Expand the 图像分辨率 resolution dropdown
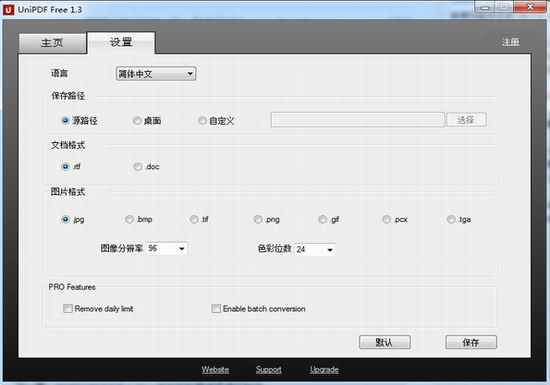 [x=167, y=249]
